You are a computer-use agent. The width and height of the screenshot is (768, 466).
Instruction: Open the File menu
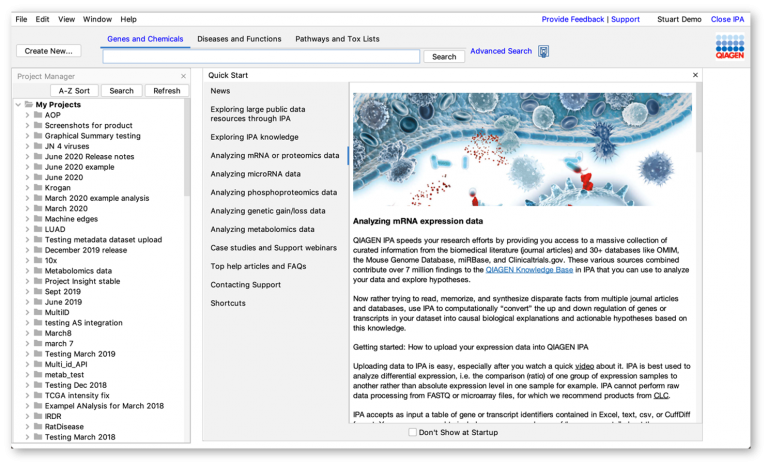coord(22,19)
